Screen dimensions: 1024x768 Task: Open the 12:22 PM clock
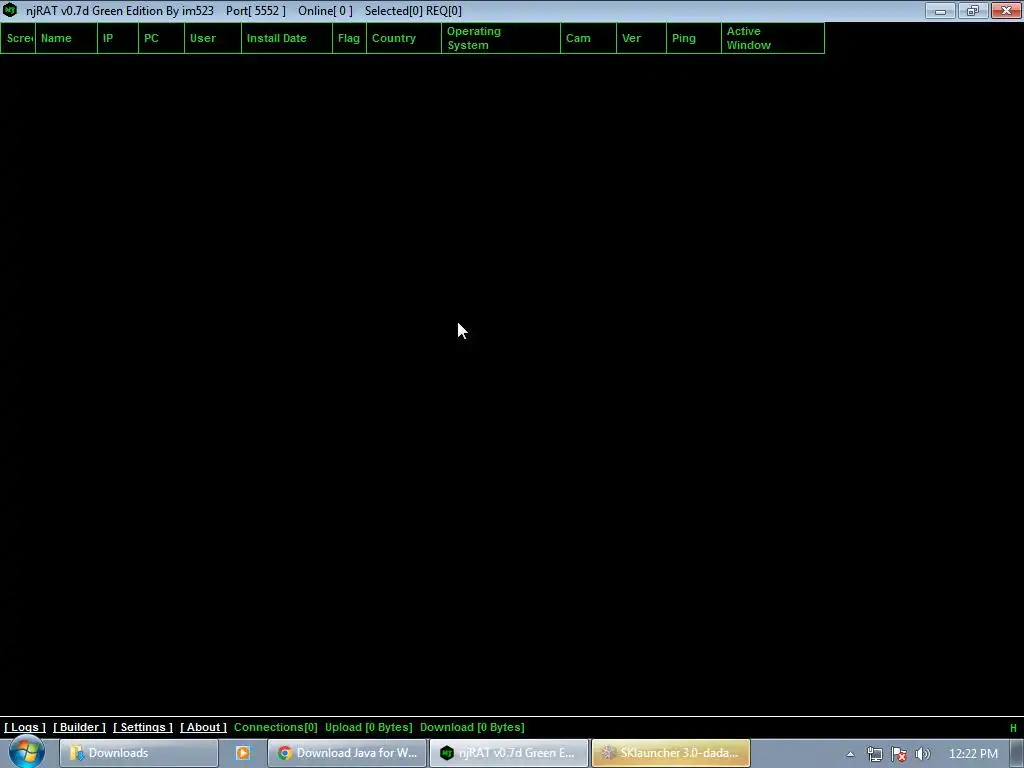973,754
